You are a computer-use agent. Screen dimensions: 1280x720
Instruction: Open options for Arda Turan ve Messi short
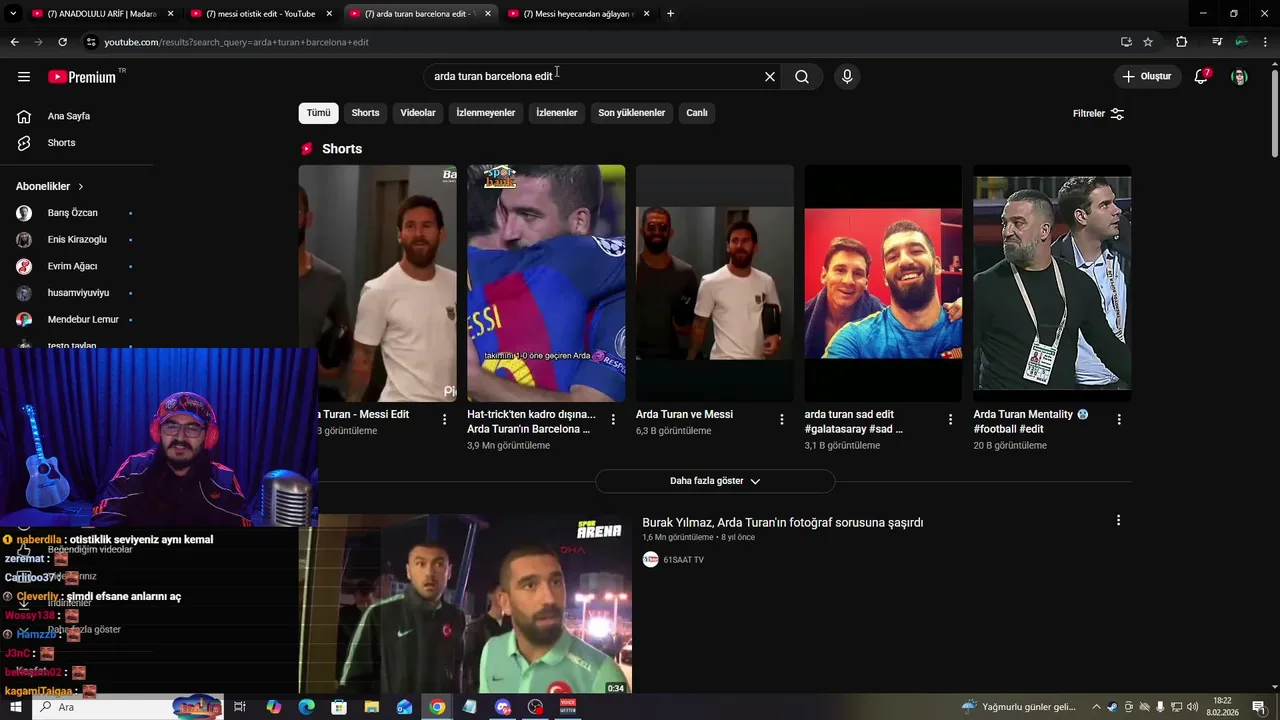[782, 420]
